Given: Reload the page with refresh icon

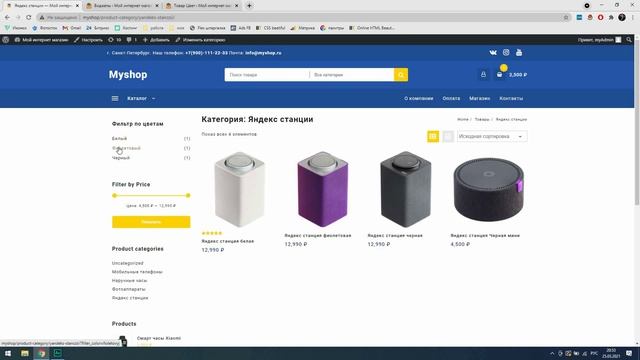Looking at the screenshot, I should pos(29,18).
